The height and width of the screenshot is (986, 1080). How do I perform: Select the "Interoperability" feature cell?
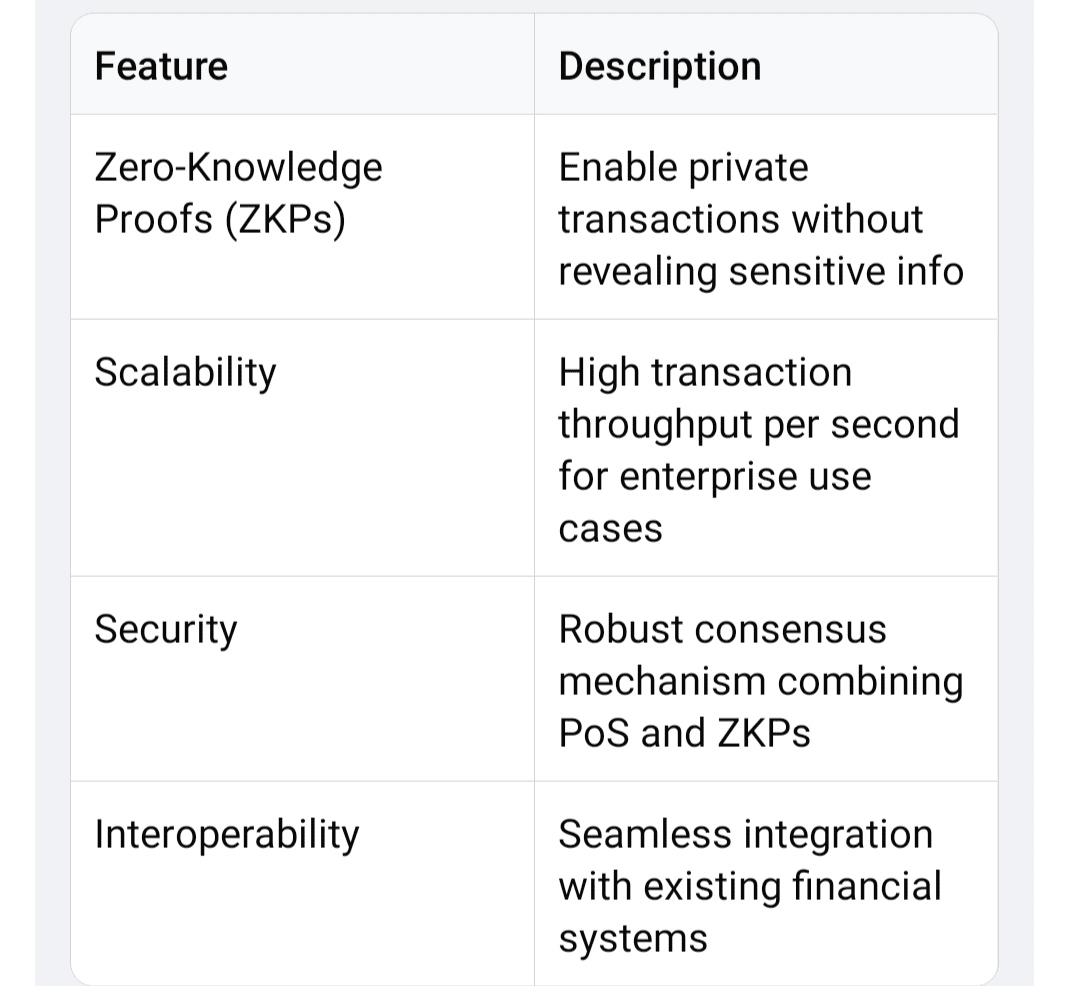[226, 834]
